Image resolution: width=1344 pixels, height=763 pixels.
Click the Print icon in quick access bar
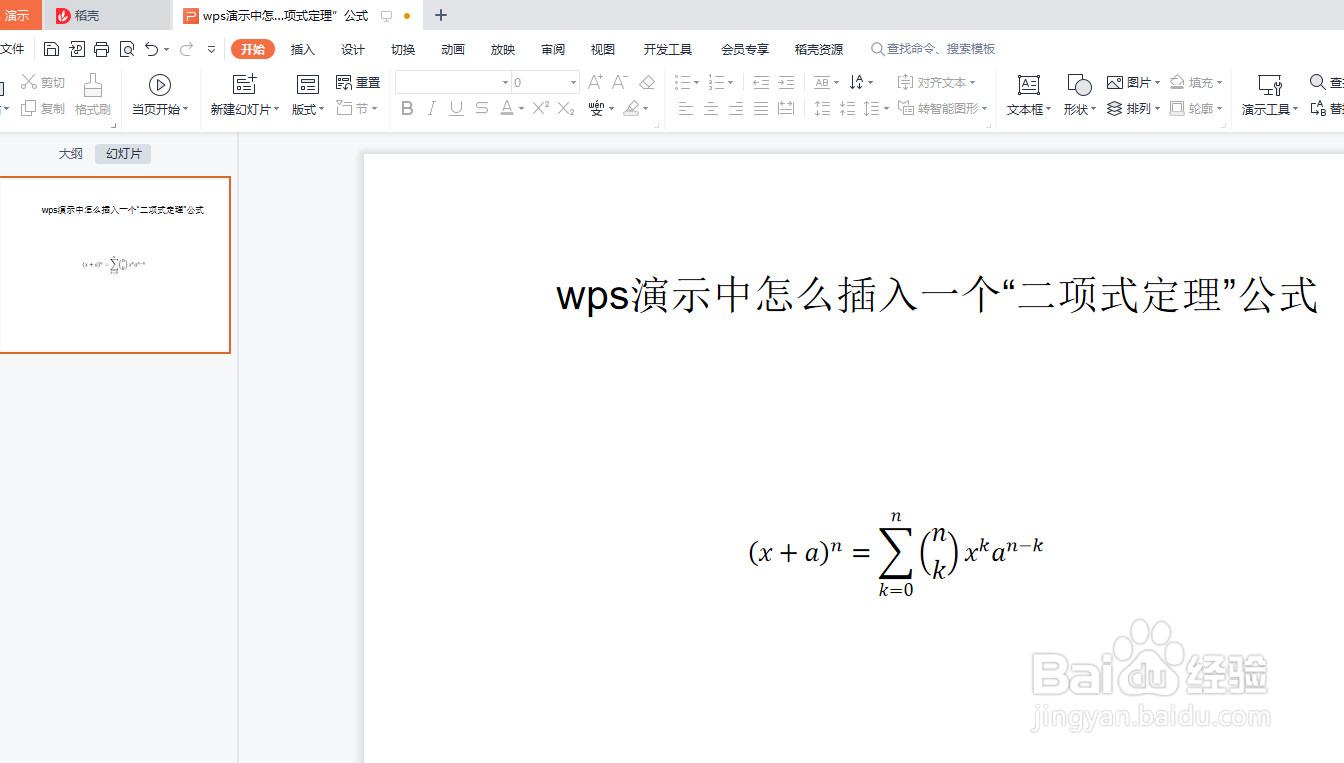pyautogui.click(x=101, y=49)
